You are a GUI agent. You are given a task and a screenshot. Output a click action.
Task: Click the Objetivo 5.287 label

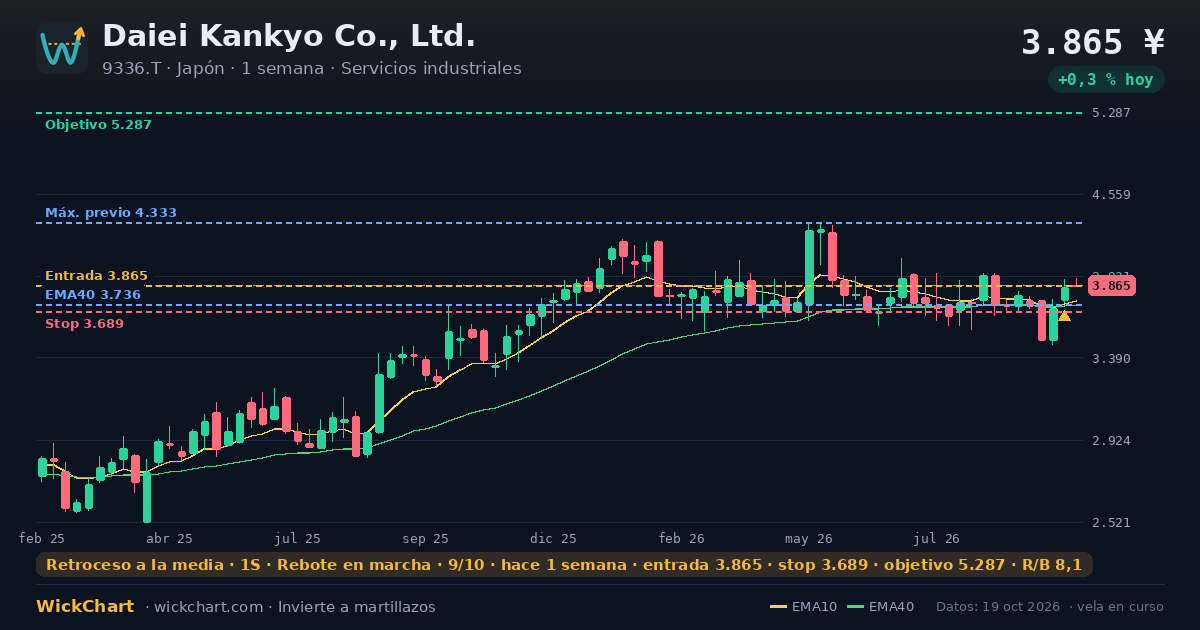(x=98, y=125)
